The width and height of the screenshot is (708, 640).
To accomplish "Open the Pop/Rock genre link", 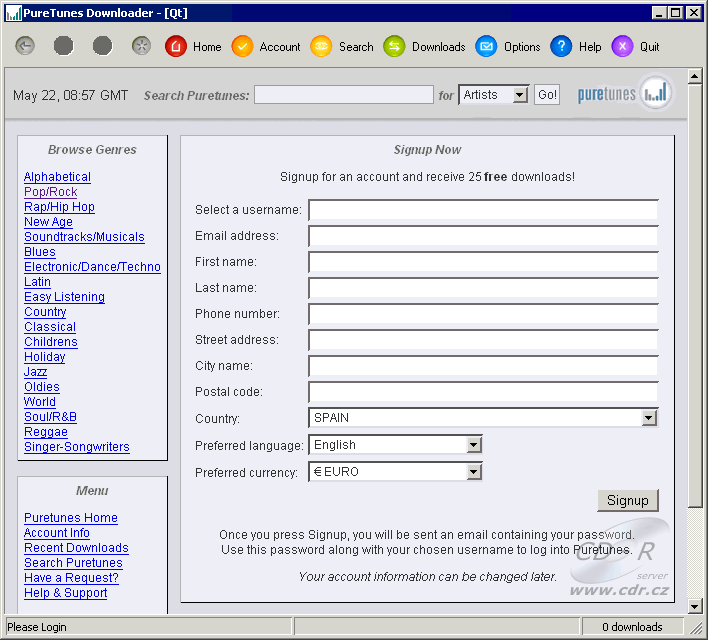I will [x=51, y=192].
